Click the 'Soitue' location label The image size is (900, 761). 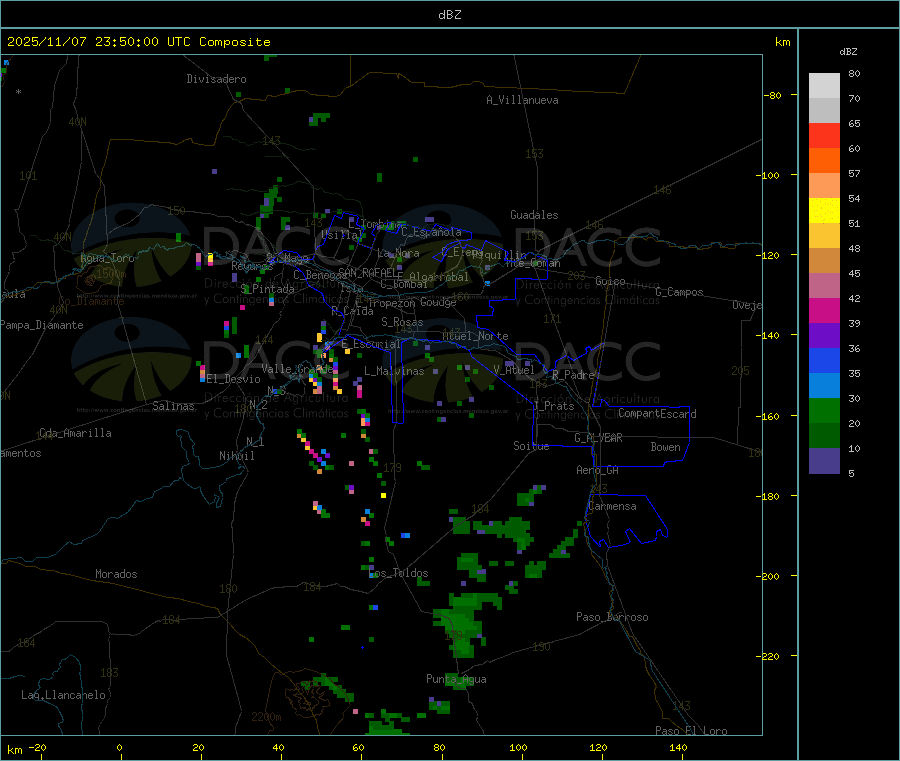pos(531,446)
